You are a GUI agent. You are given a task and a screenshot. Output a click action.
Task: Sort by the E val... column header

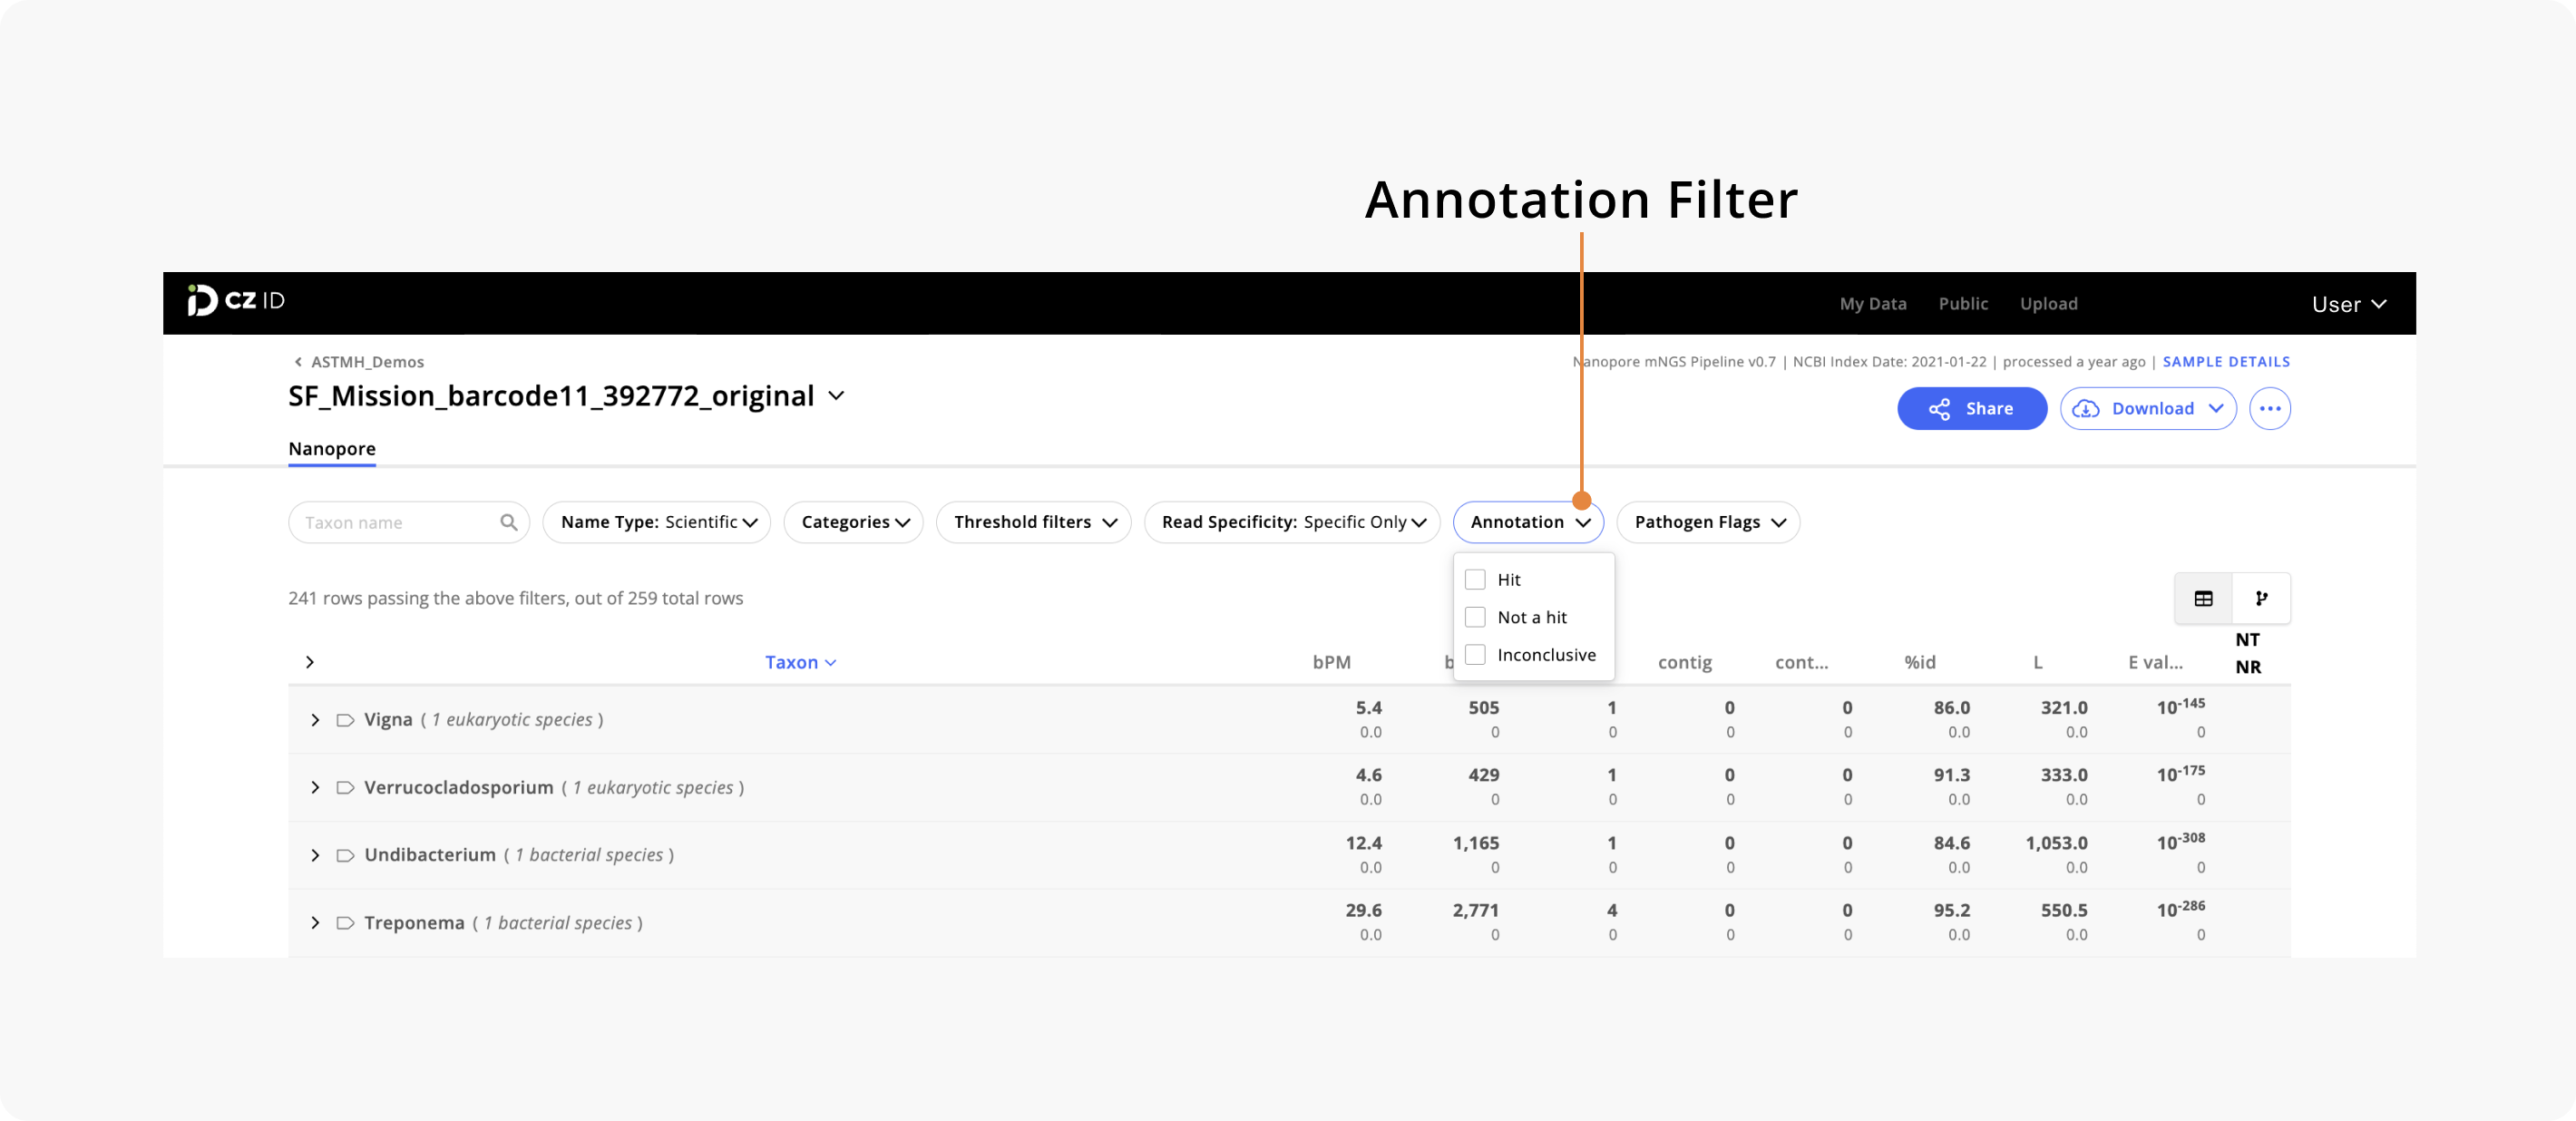pos(2154,662)
